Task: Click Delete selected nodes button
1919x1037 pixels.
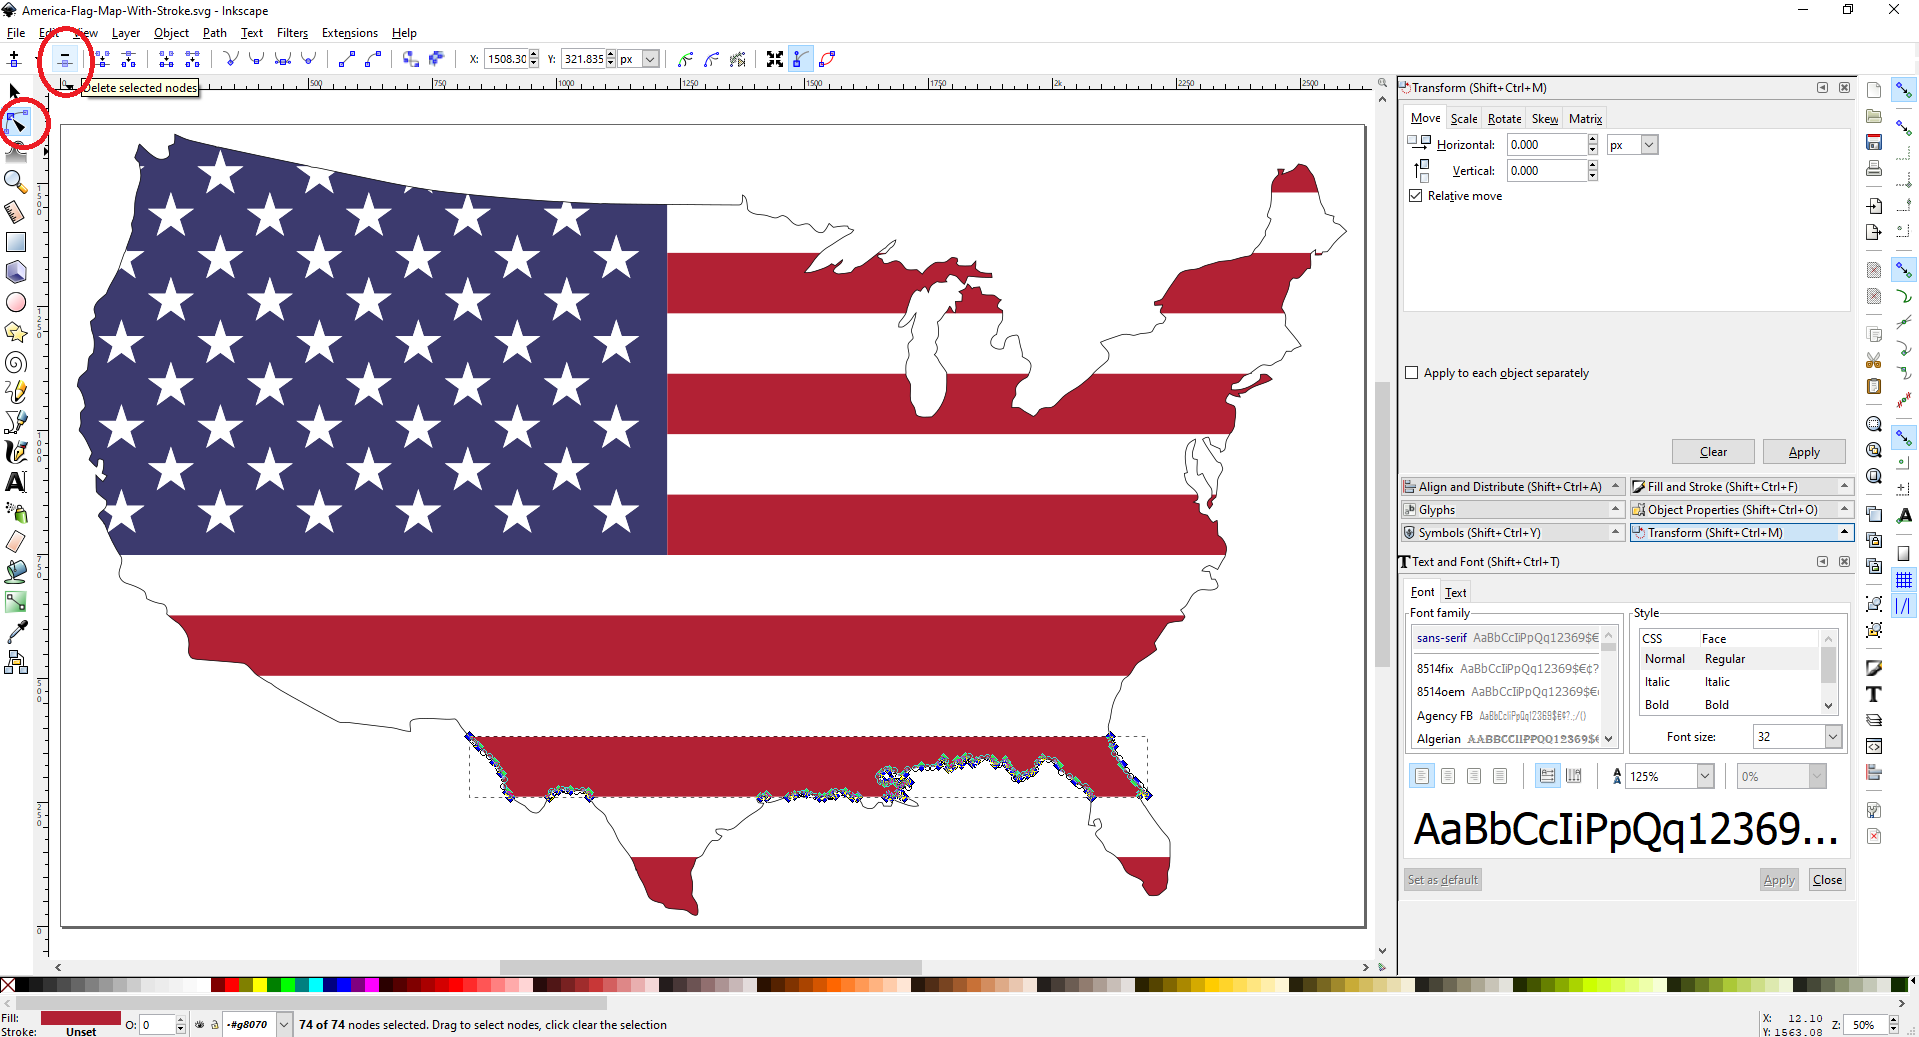Action: click(64, 59)
